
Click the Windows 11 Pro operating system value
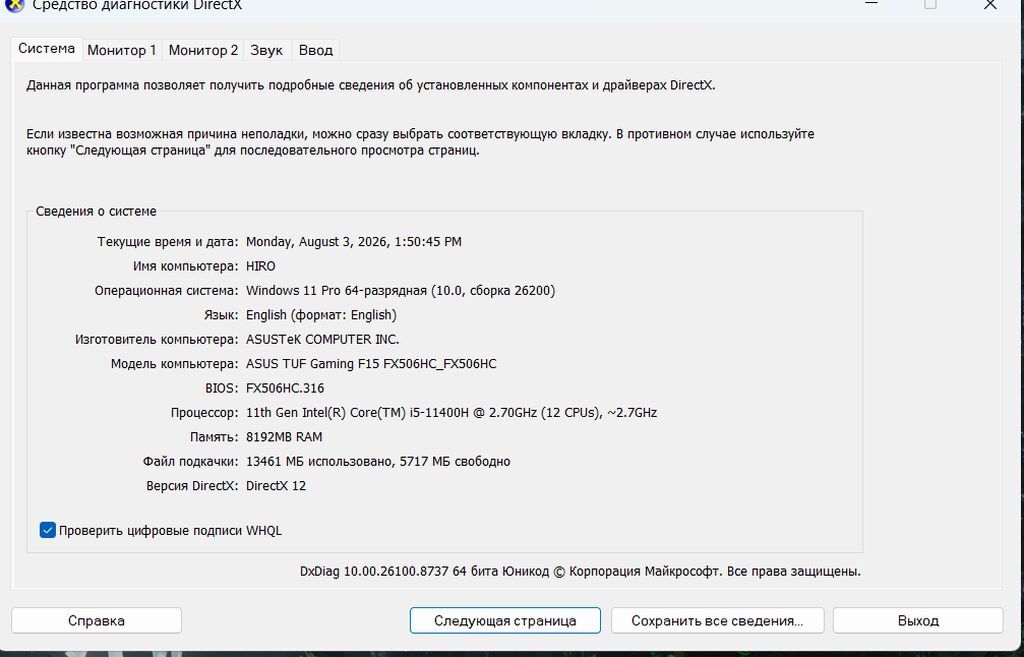[400, 291]
